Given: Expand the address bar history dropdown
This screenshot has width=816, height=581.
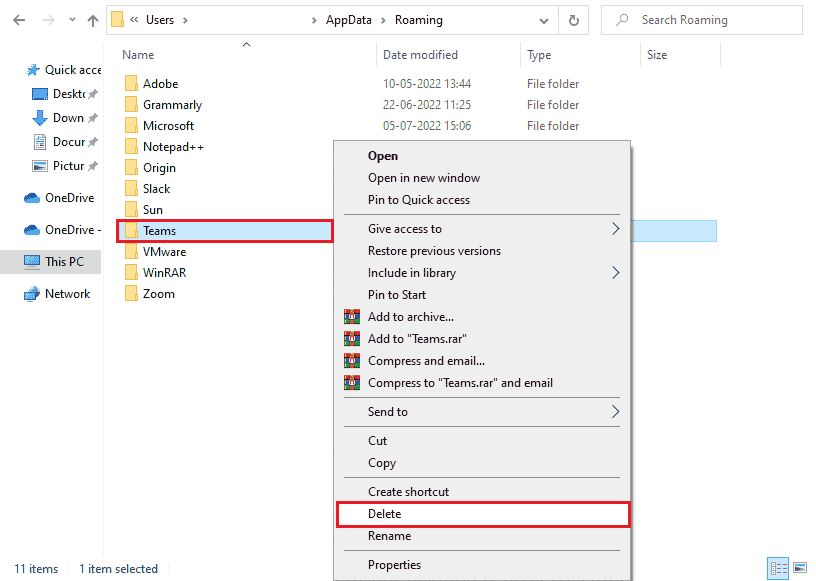Looking at the screenshot, I should [x=544, y=21].
